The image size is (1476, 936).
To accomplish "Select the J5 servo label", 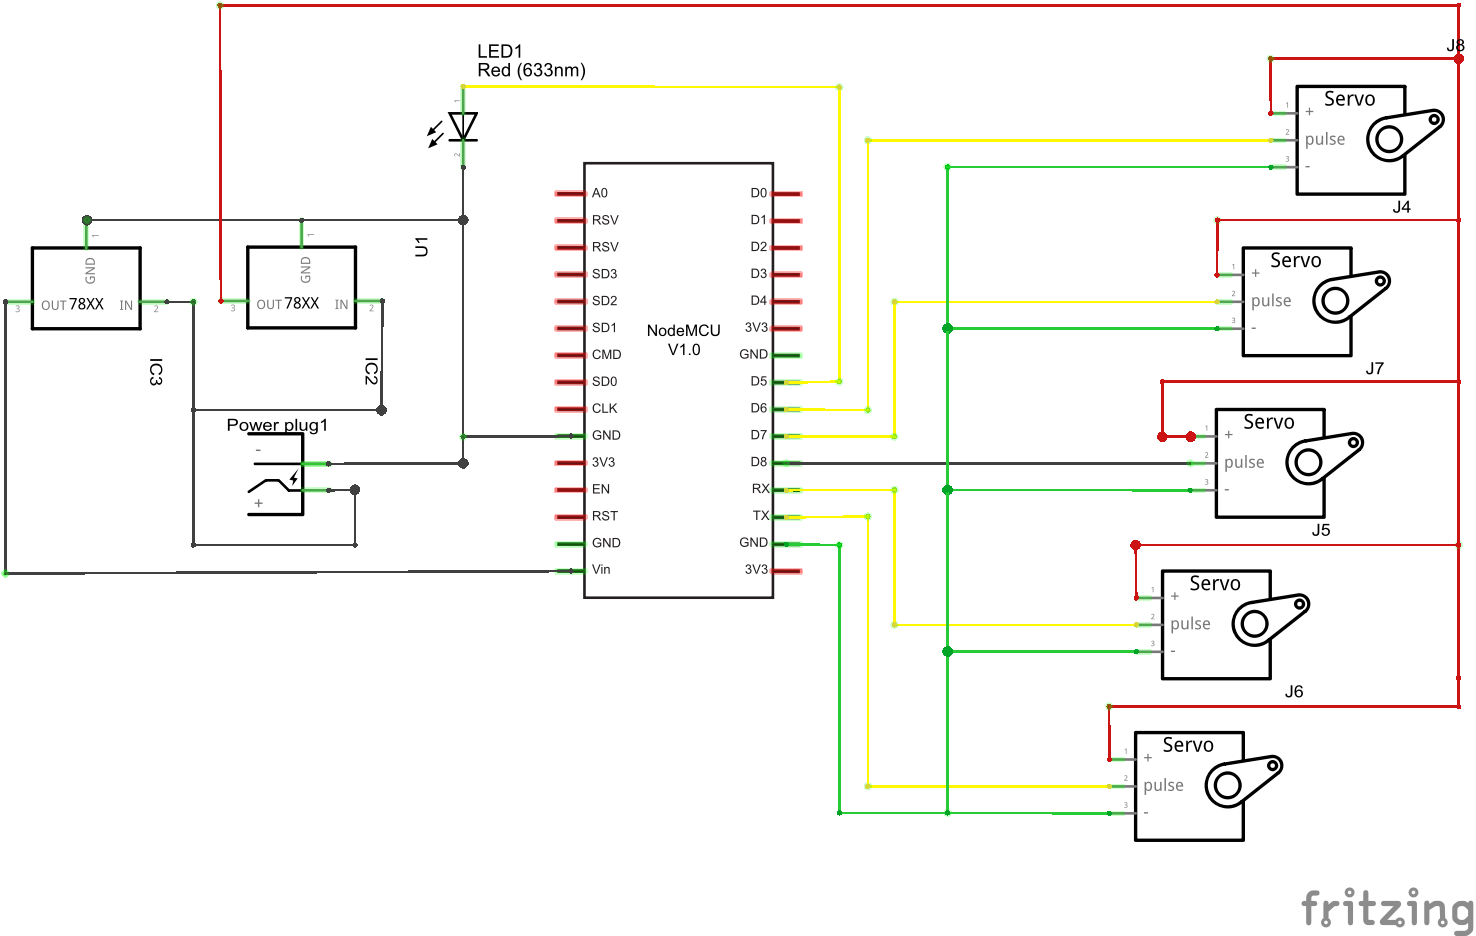I will 1321,531.
